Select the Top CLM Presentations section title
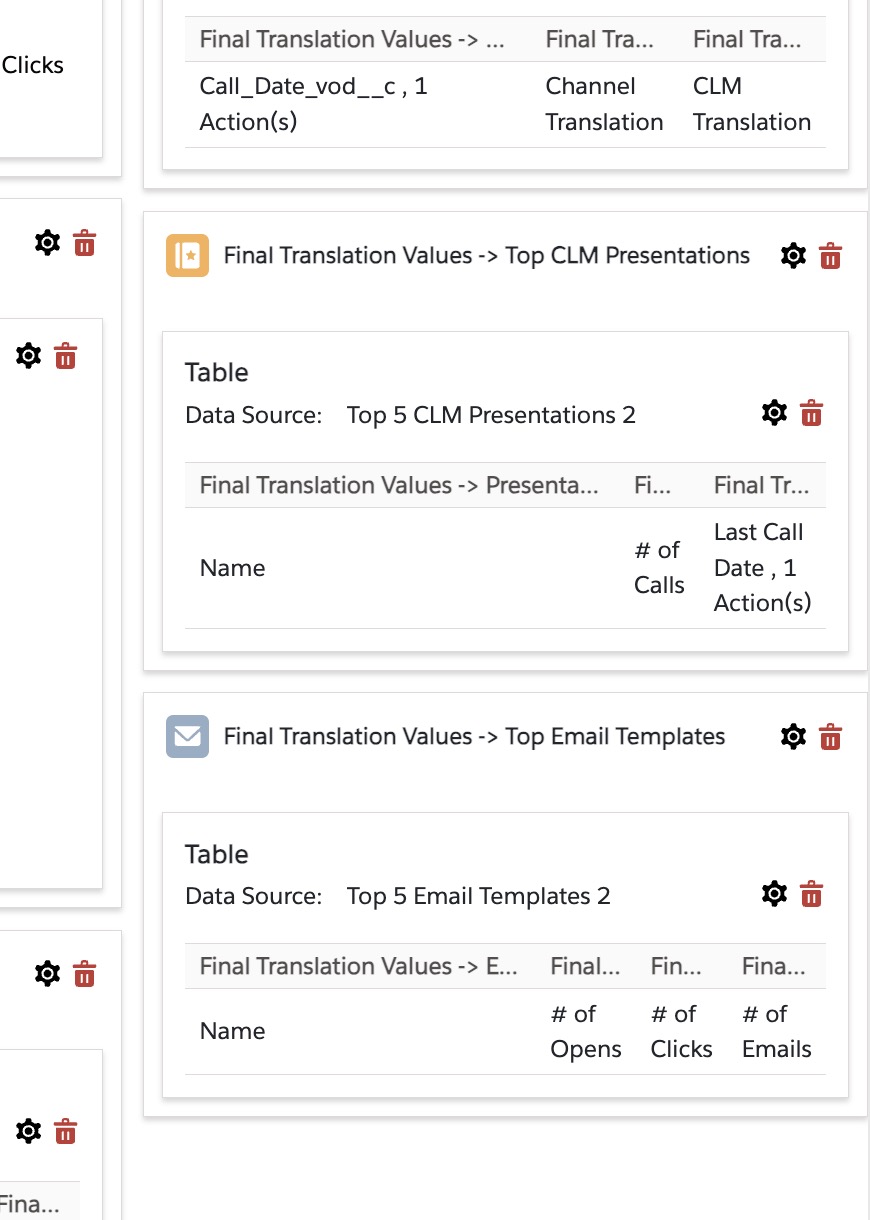The width and height of the screenshot is (870, 1220). [x=486, y=256]
